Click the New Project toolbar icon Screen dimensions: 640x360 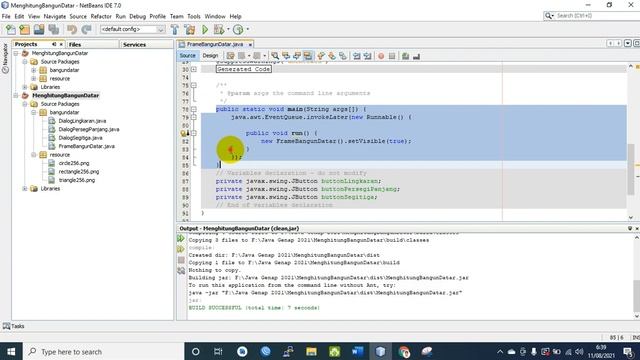pyautogui.click(x=24, y=29)
